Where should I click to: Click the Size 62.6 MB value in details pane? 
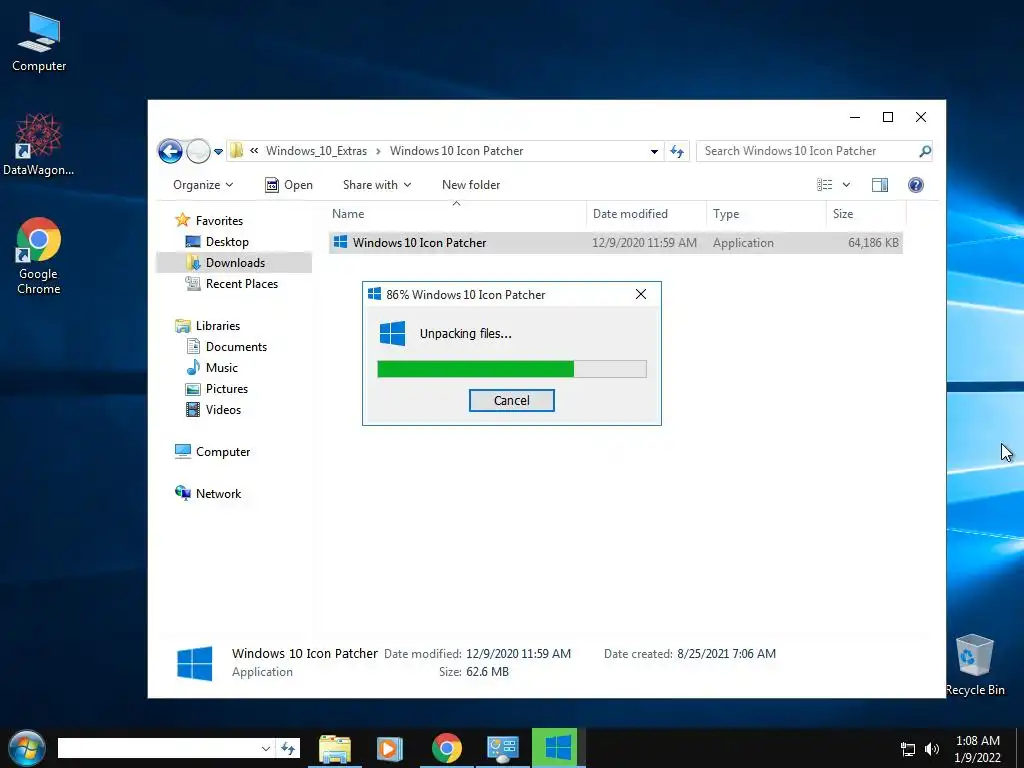pyautogui.click(x=487, y=671)
